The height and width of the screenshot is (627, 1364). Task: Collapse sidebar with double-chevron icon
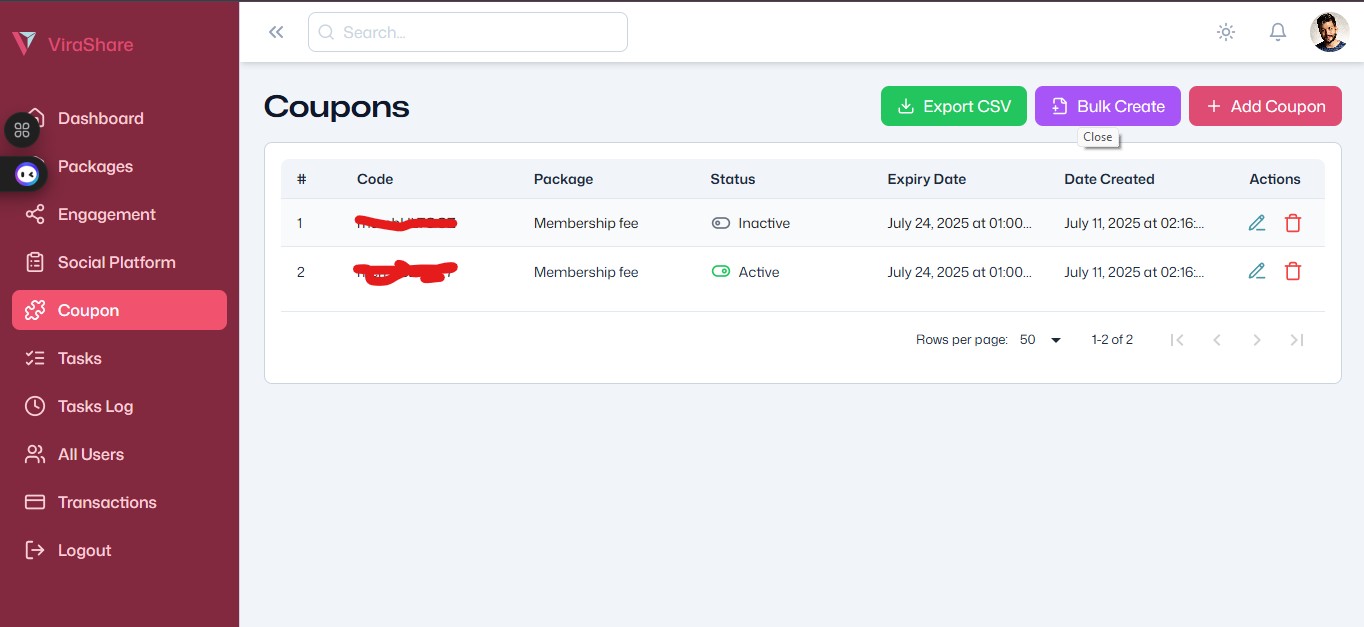point(276,32)
